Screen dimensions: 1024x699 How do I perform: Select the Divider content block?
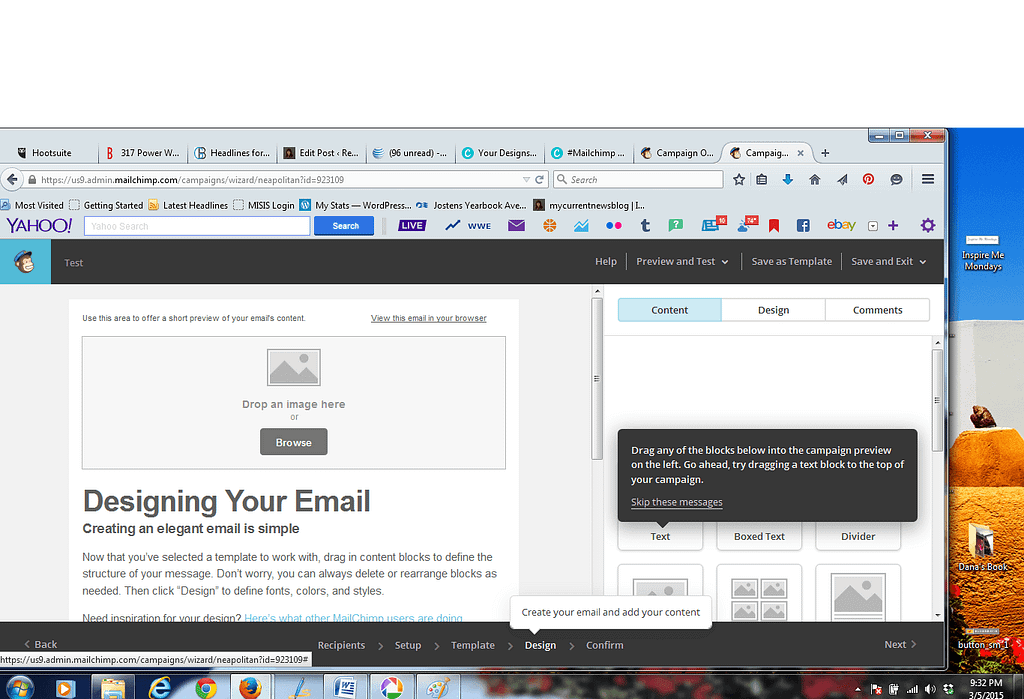pos(857,536)
